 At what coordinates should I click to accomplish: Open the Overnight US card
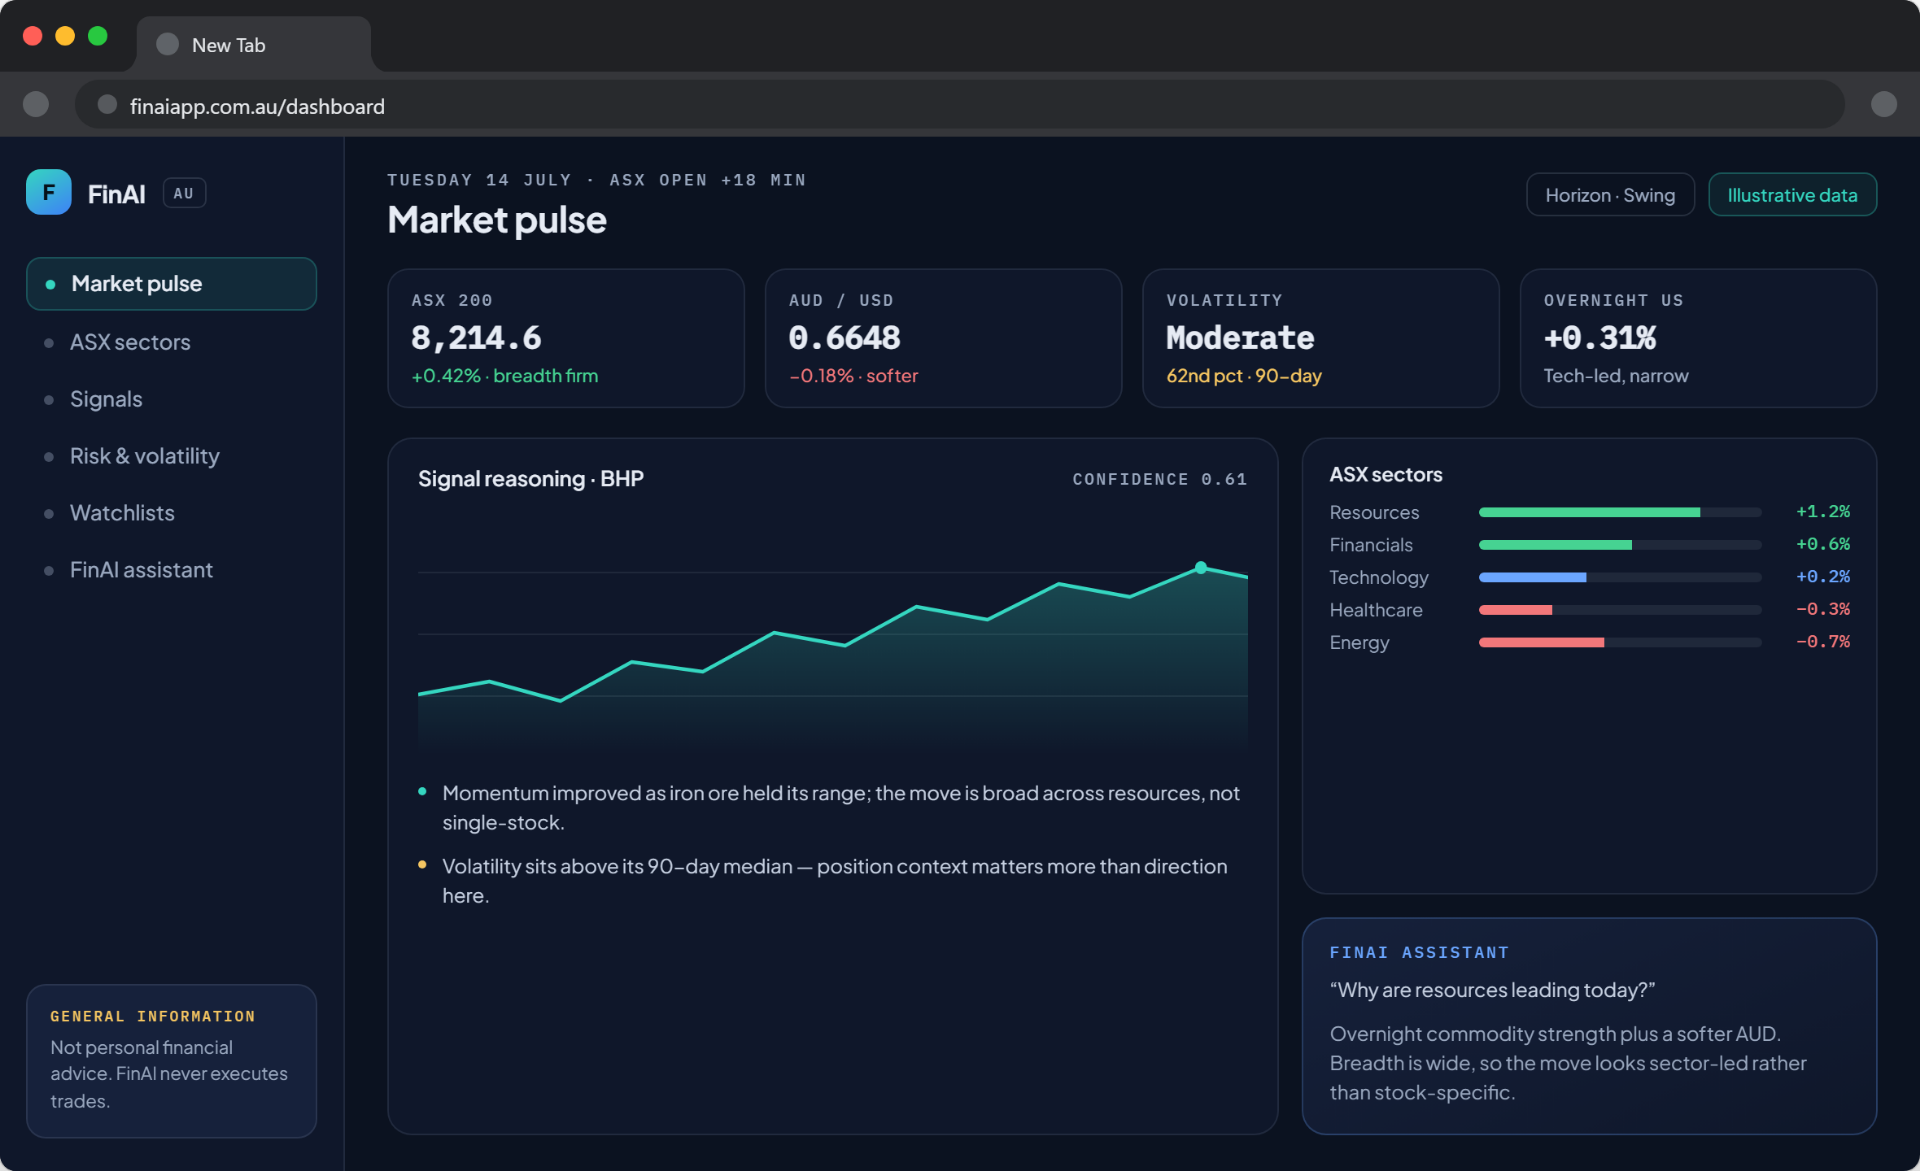pos(1698,338)
